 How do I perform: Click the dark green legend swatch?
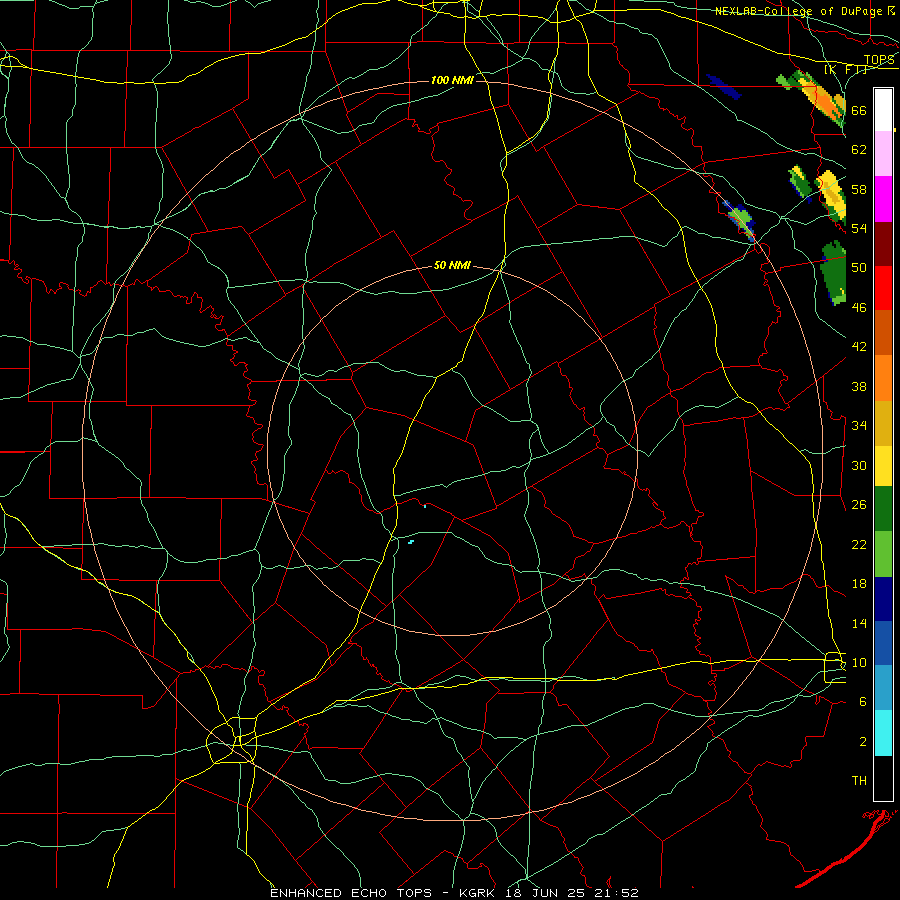tap(883, 509)
